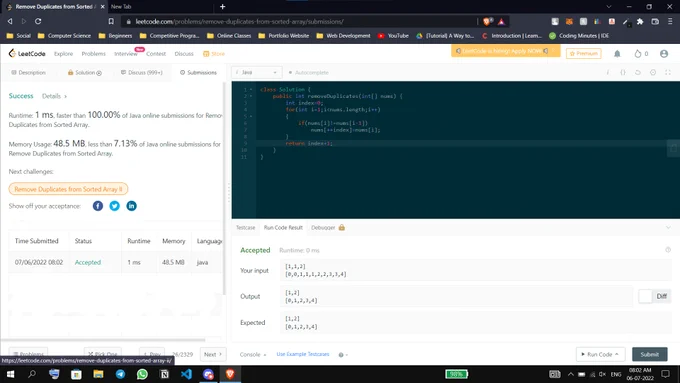The height and width of the screenshot is (383, 680).
Task: Click LeetCode is hiring banner
Action: tap(506, 51)
